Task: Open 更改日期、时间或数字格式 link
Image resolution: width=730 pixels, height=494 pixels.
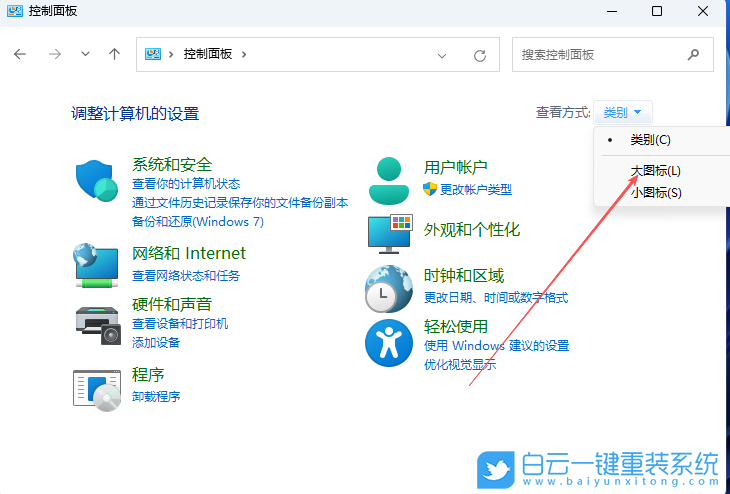Action: (x=496, y=298)
